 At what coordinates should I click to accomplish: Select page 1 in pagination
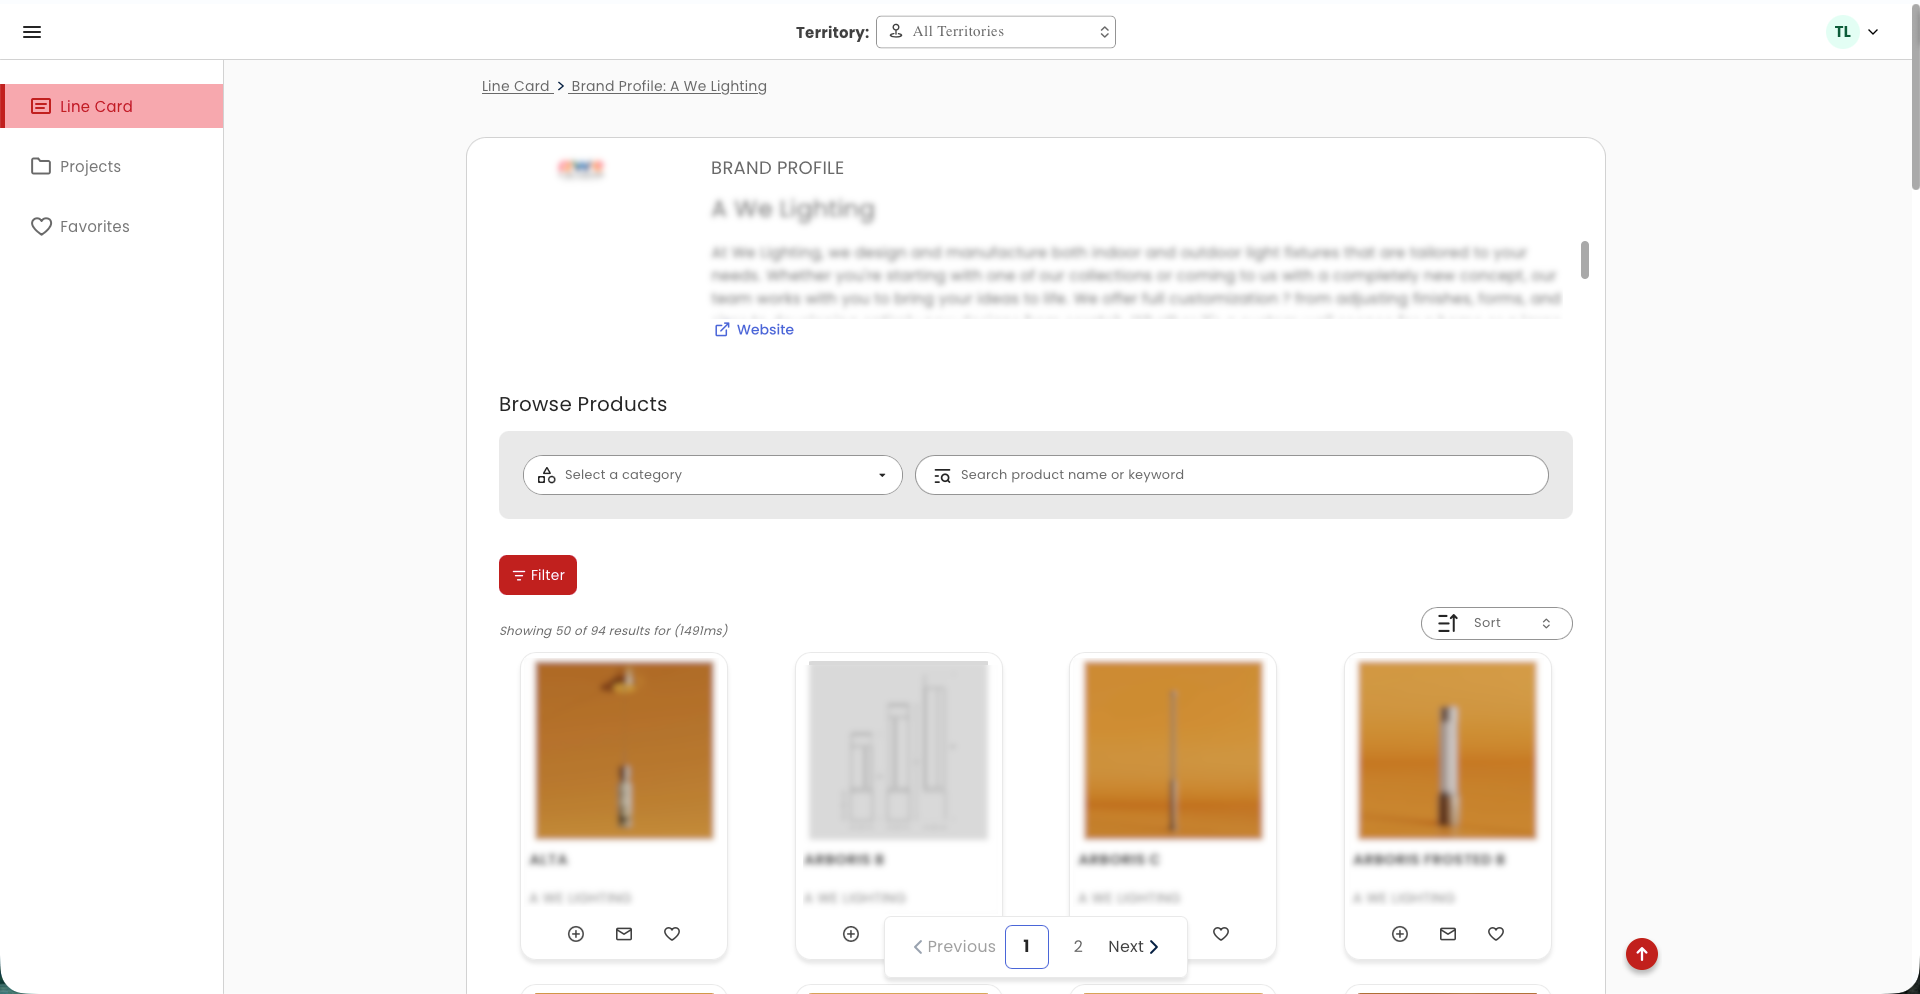(1027, 947)
